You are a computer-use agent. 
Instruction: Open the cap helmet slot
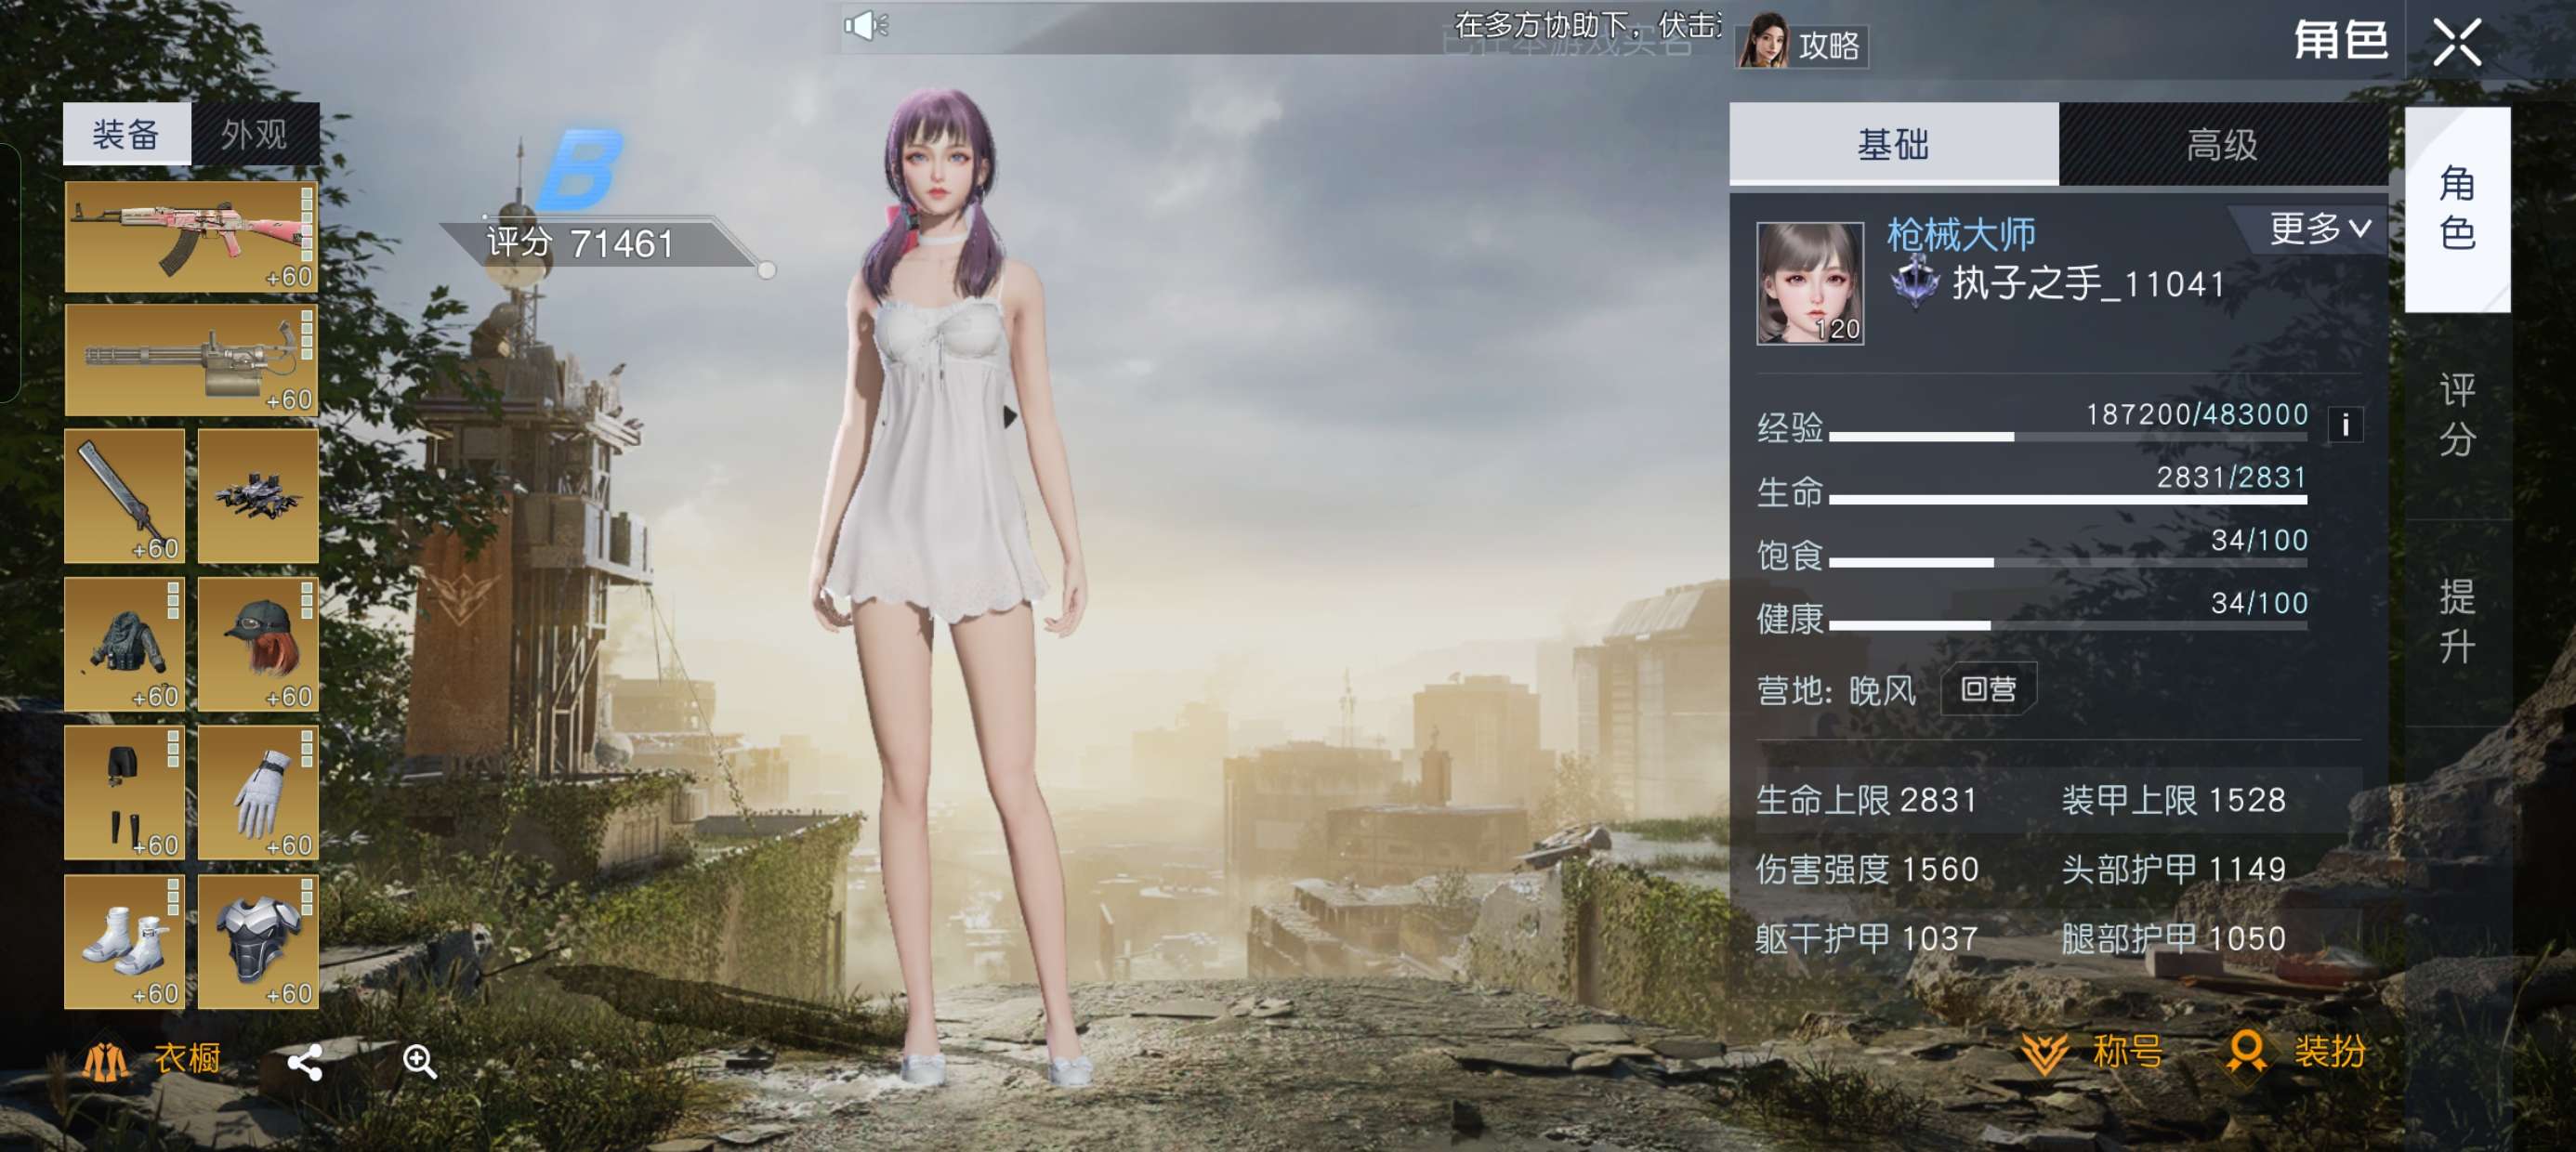[258, 644]
